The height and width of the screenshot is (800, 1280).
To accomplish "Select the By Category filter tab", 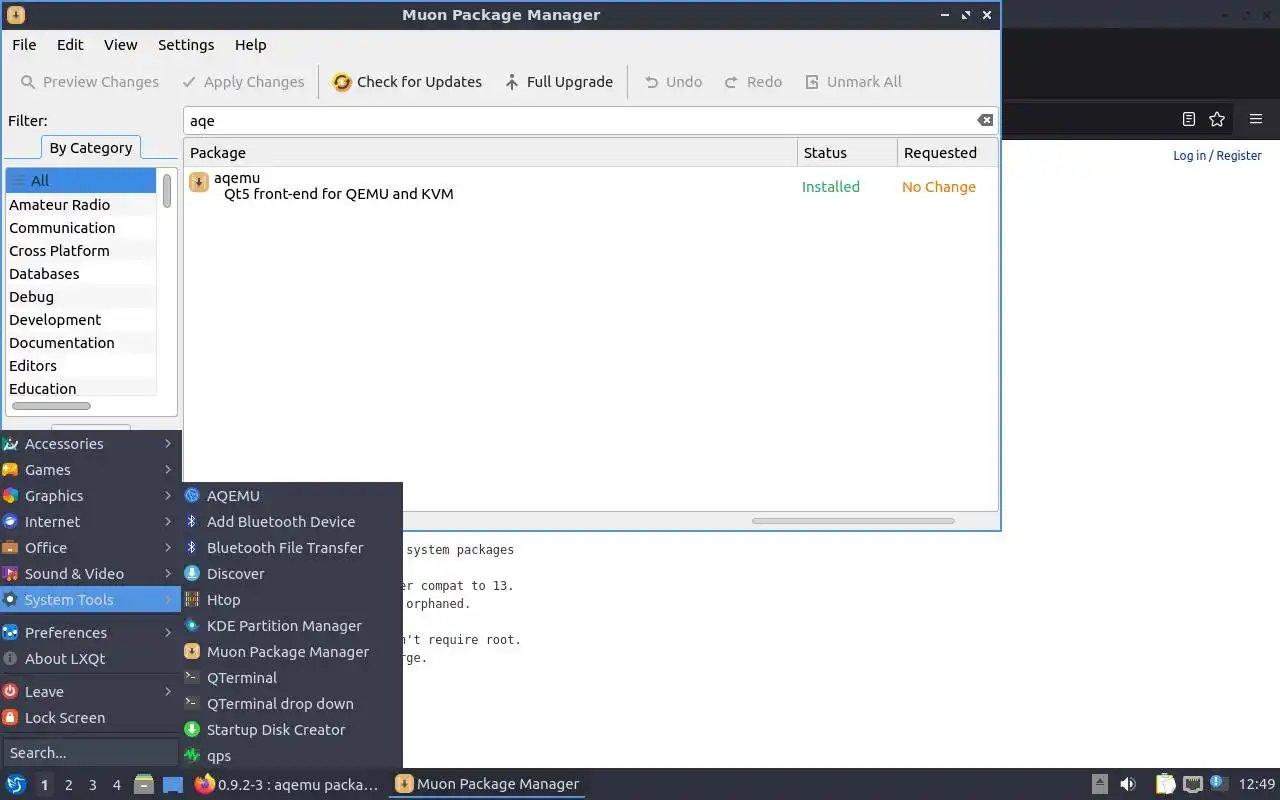I will (x=91, y=148).
